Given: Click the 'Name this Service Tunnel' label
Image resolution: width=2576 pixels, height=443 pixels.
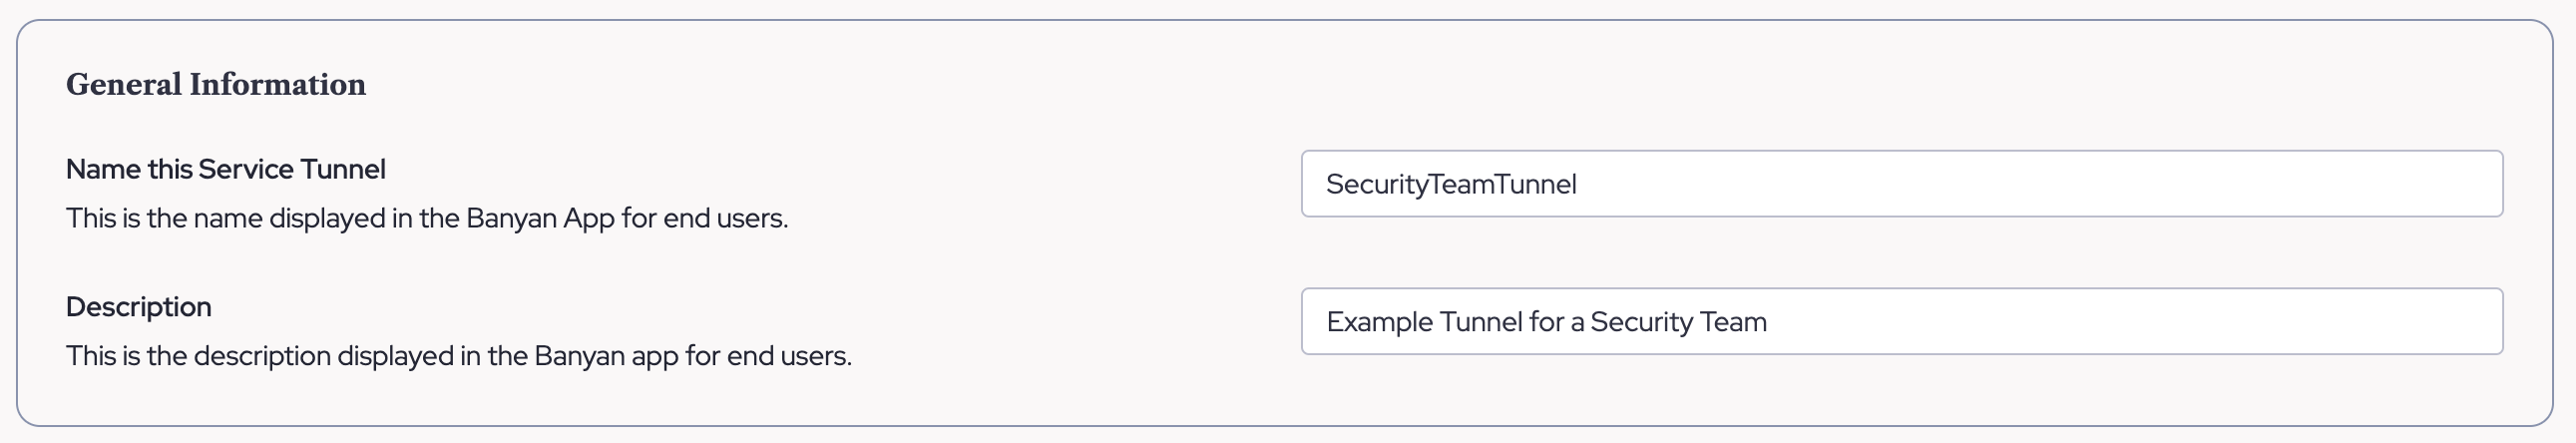Looking at the screenshot, I should 225,170.
